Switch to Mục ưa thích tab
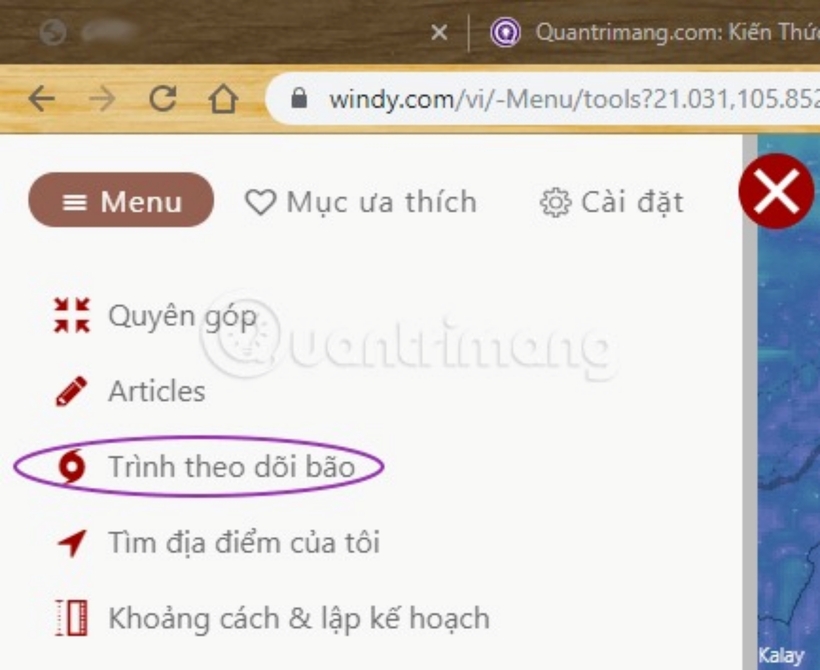This screenshot has width=820, height=670. tap(361, 202)
